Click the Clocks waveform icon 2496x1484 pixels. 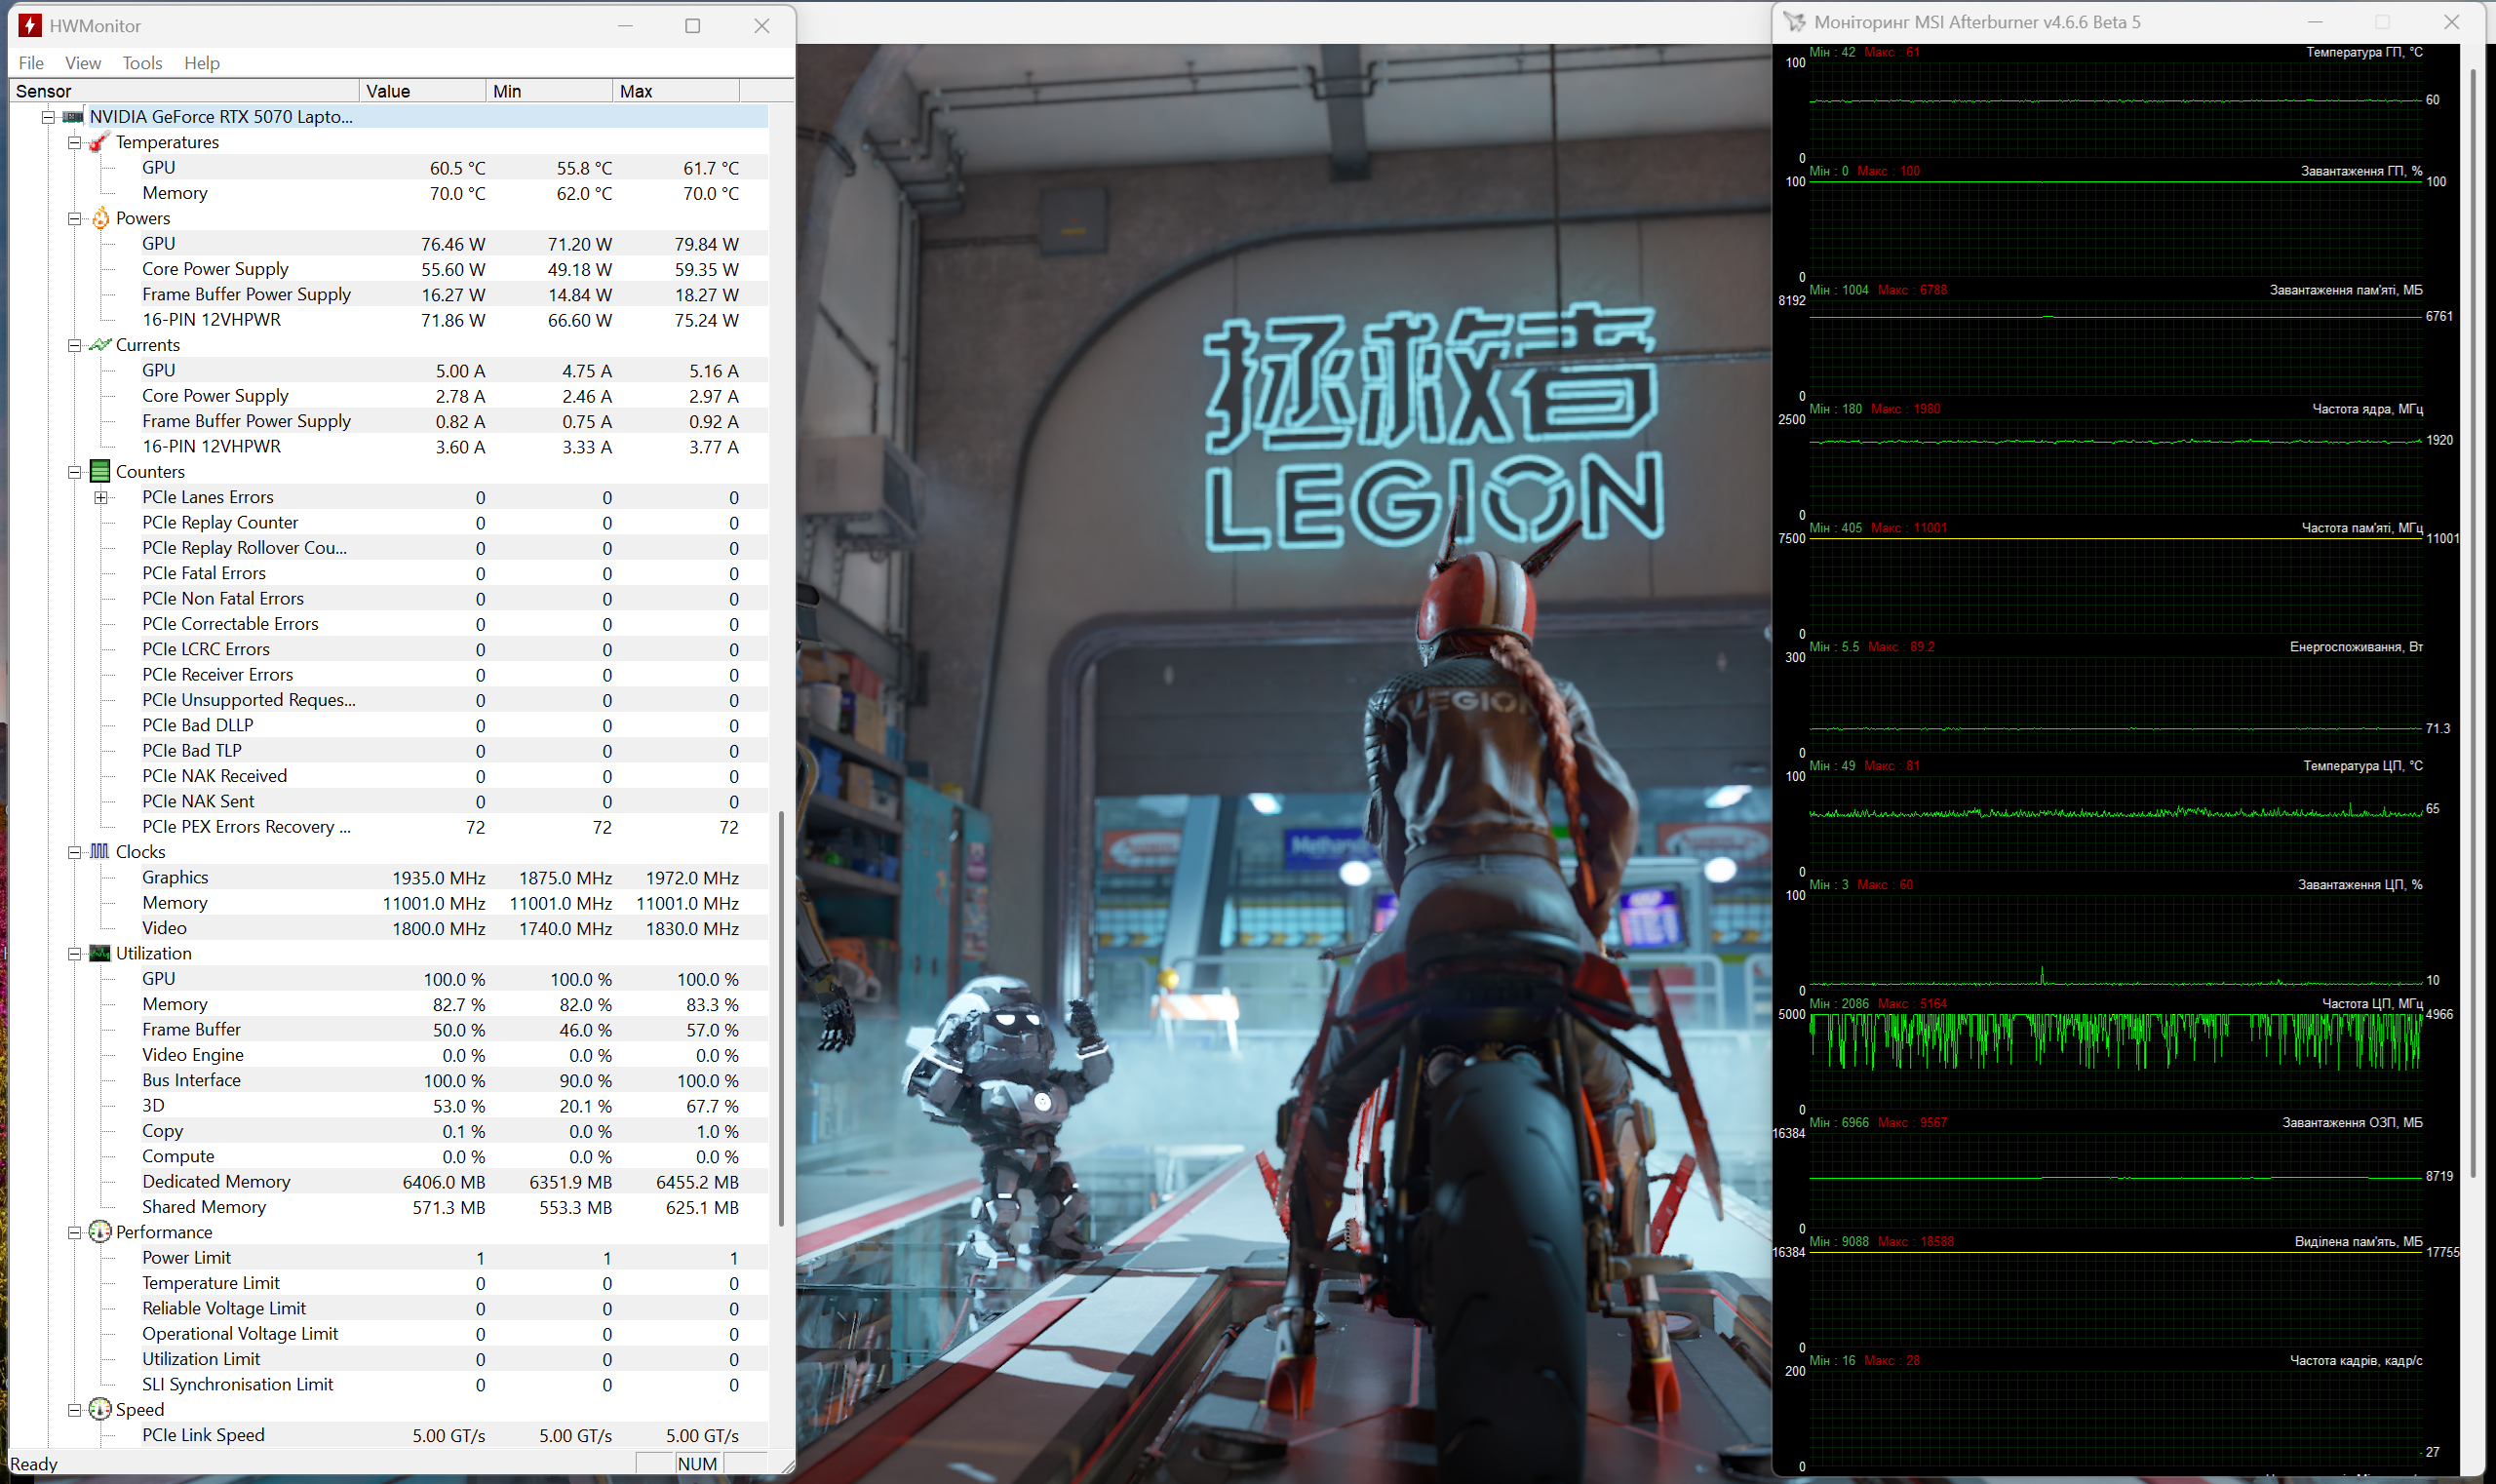(100, 851)
